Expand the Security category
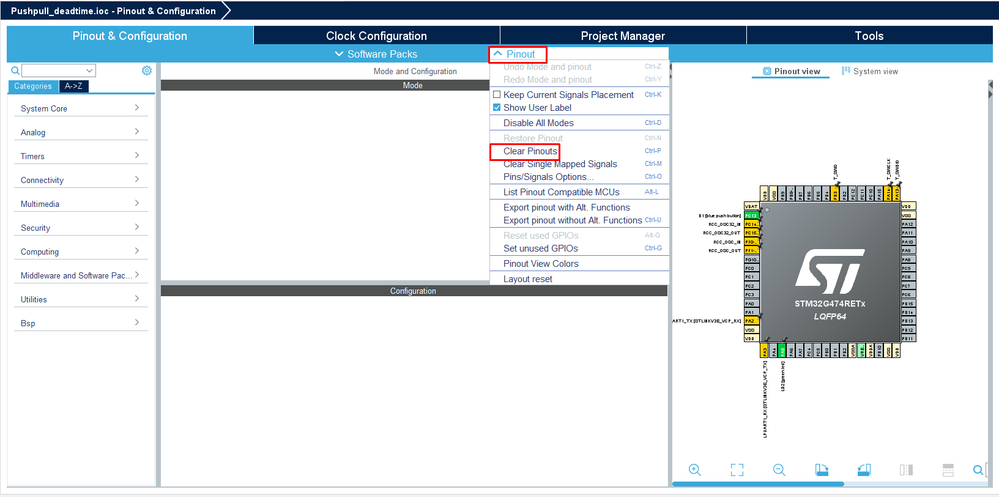 pyautogui.click(x=80, y=227)
